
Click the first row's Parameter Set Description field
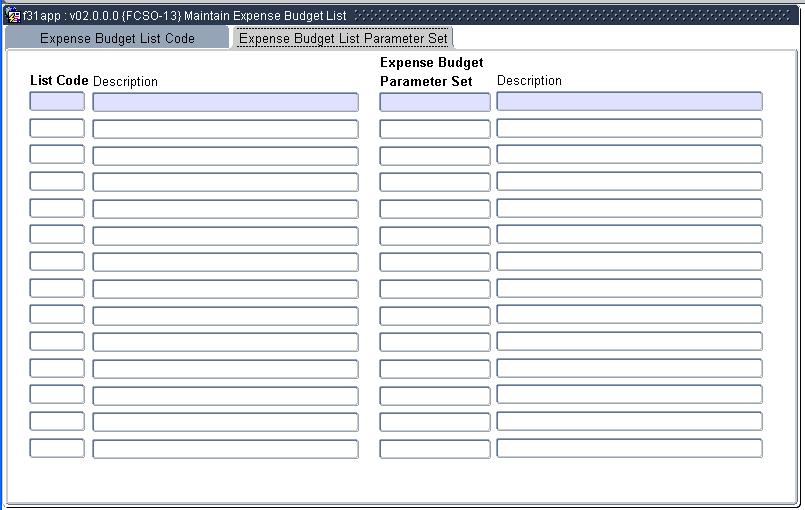pyautogui.click(x=629, y=102)
